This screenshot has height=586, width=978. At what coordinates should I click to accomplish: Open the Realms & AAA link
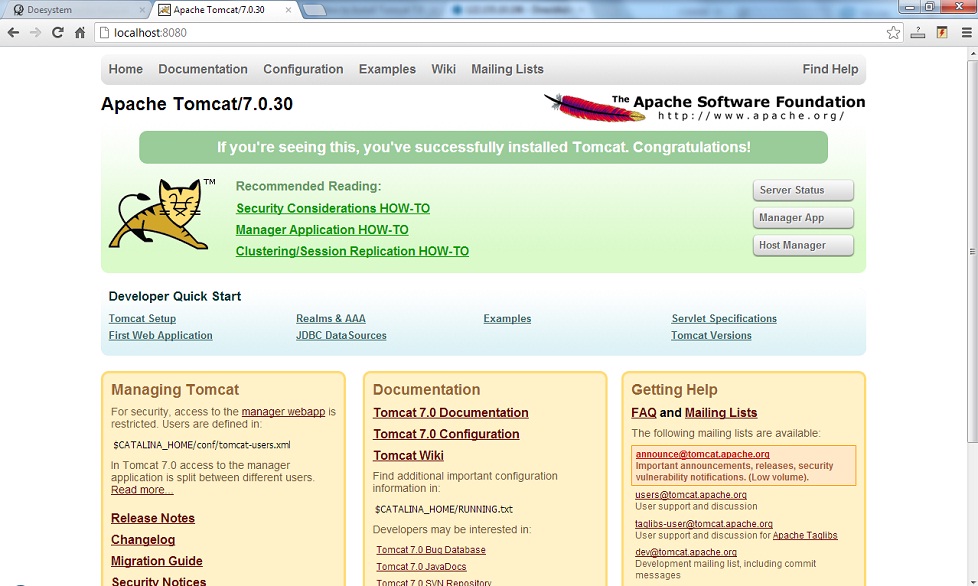point(331,319)
